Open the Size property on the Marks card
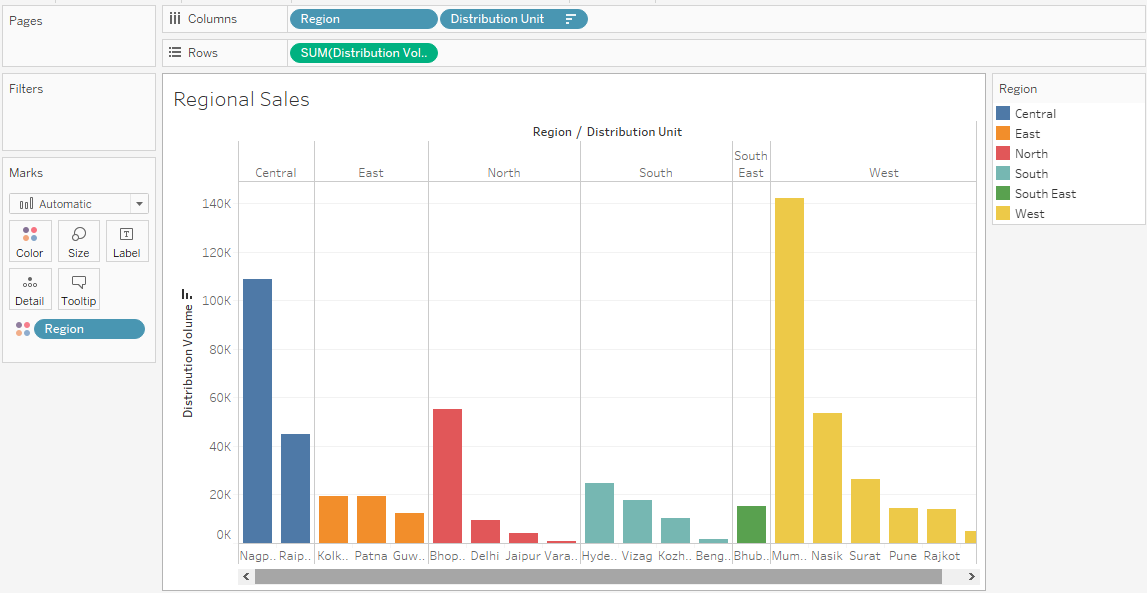The height and width of the screenshot is (593, 1147). click(78, 240)
